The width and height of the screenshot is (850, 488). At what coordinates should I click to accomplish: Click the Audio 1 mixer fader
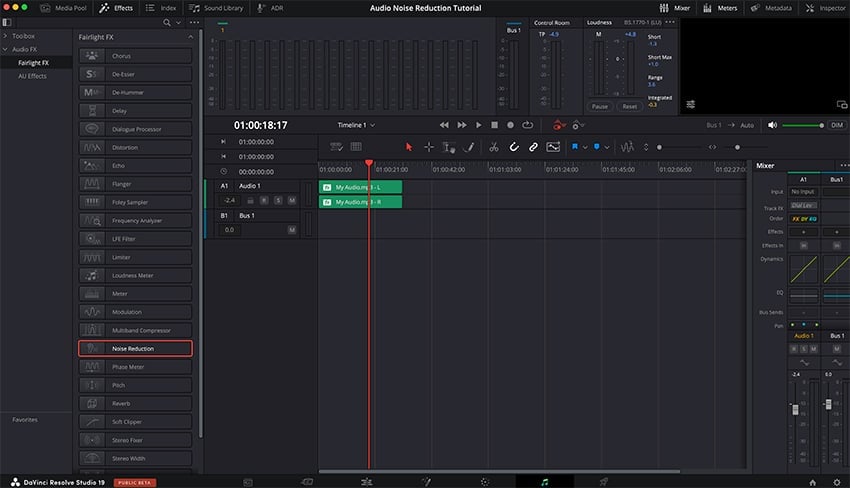click(795, 409)
